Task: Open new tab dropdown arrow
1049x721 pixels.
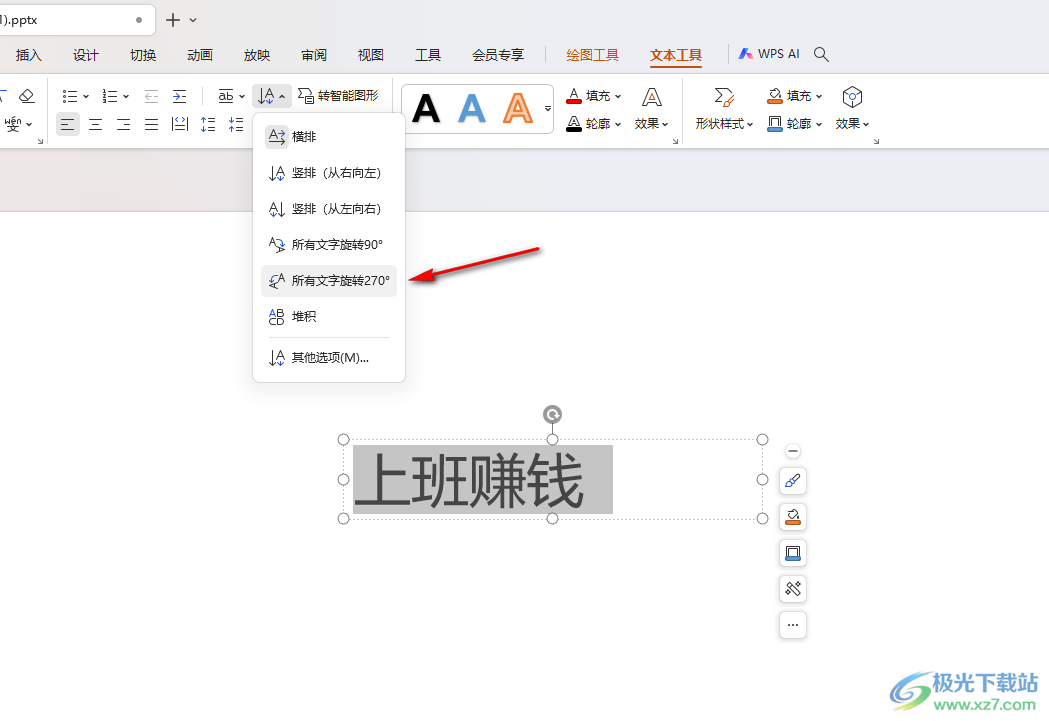Action: click(193, 20)
